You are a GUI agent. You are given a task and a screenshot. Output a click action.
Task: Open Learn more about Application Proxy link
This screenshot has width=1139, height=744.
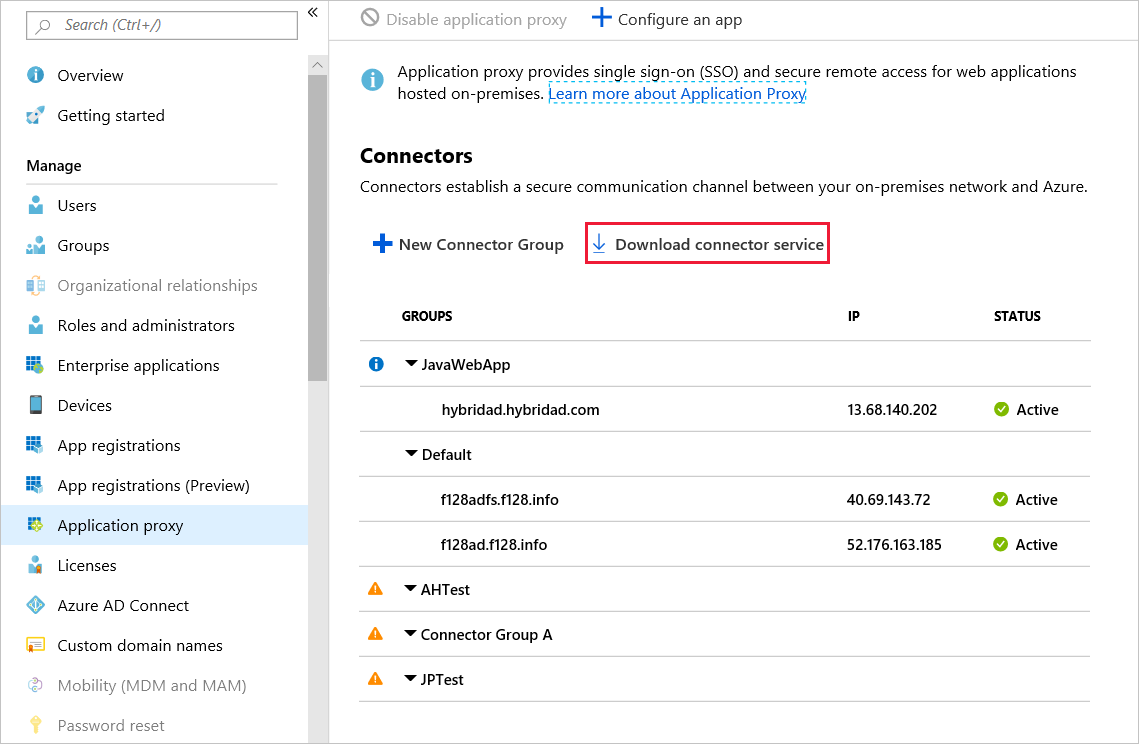pyautogui.click(x=677, y=94)
